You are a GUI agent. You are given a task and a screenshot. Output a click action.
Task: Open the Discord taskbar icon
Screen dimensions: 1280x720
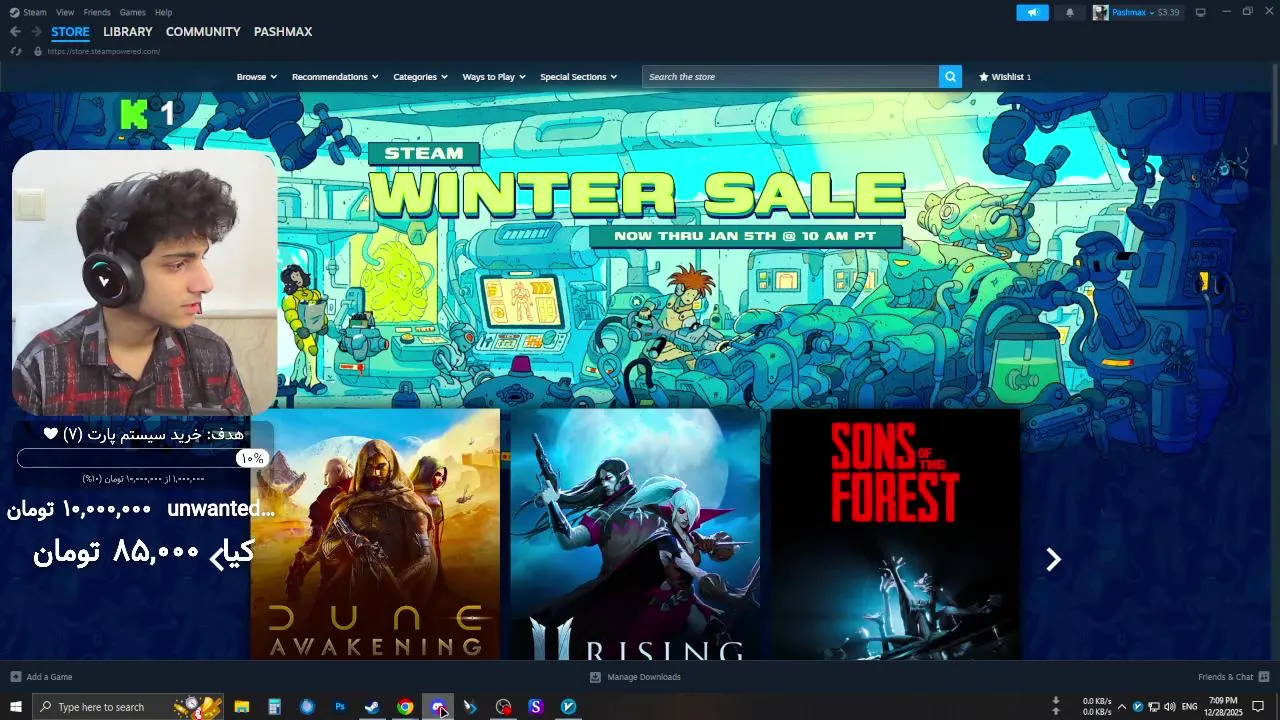(438, 707)
